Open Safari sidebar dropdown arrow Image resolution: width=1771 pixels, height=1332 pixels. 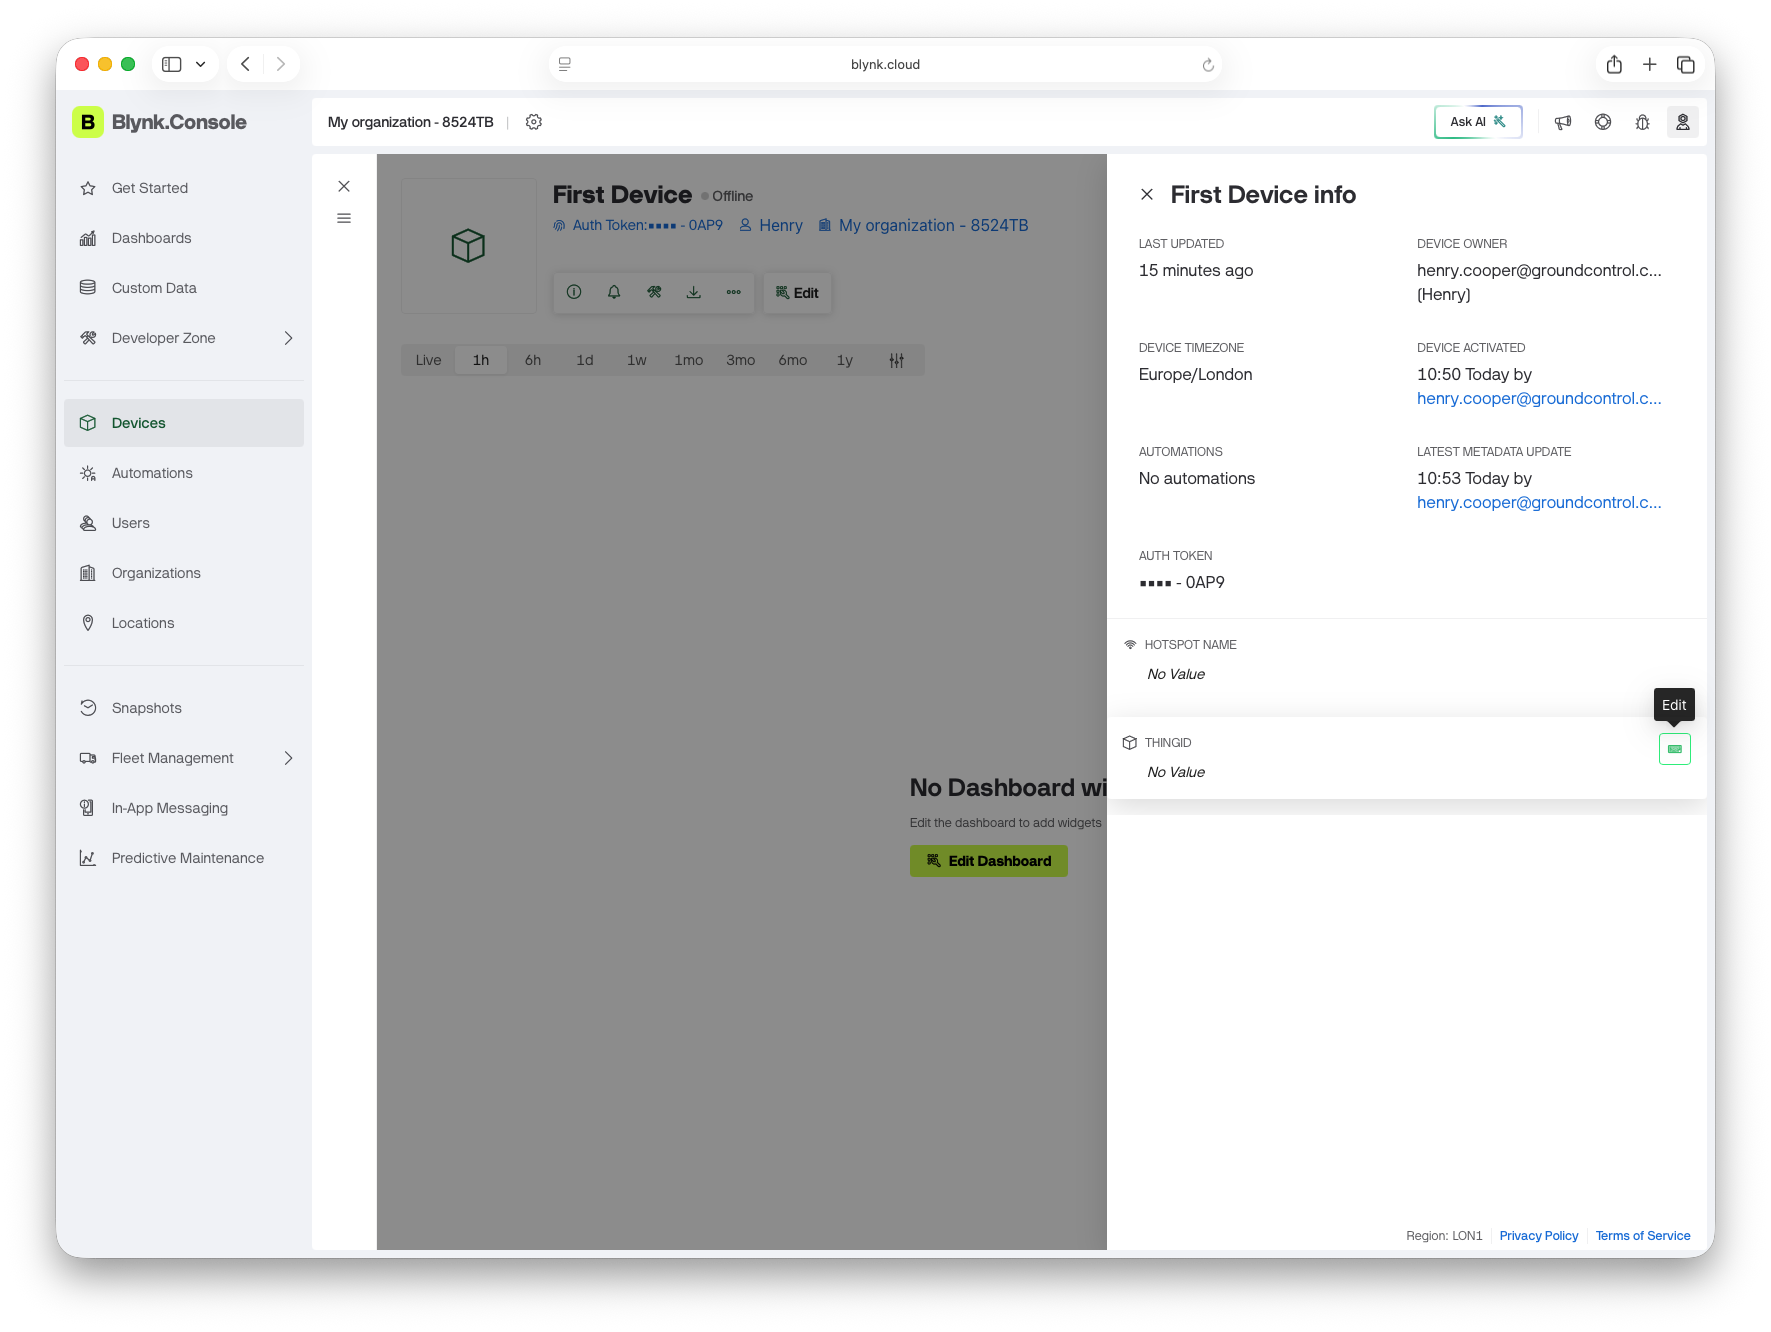coord(201,64)
